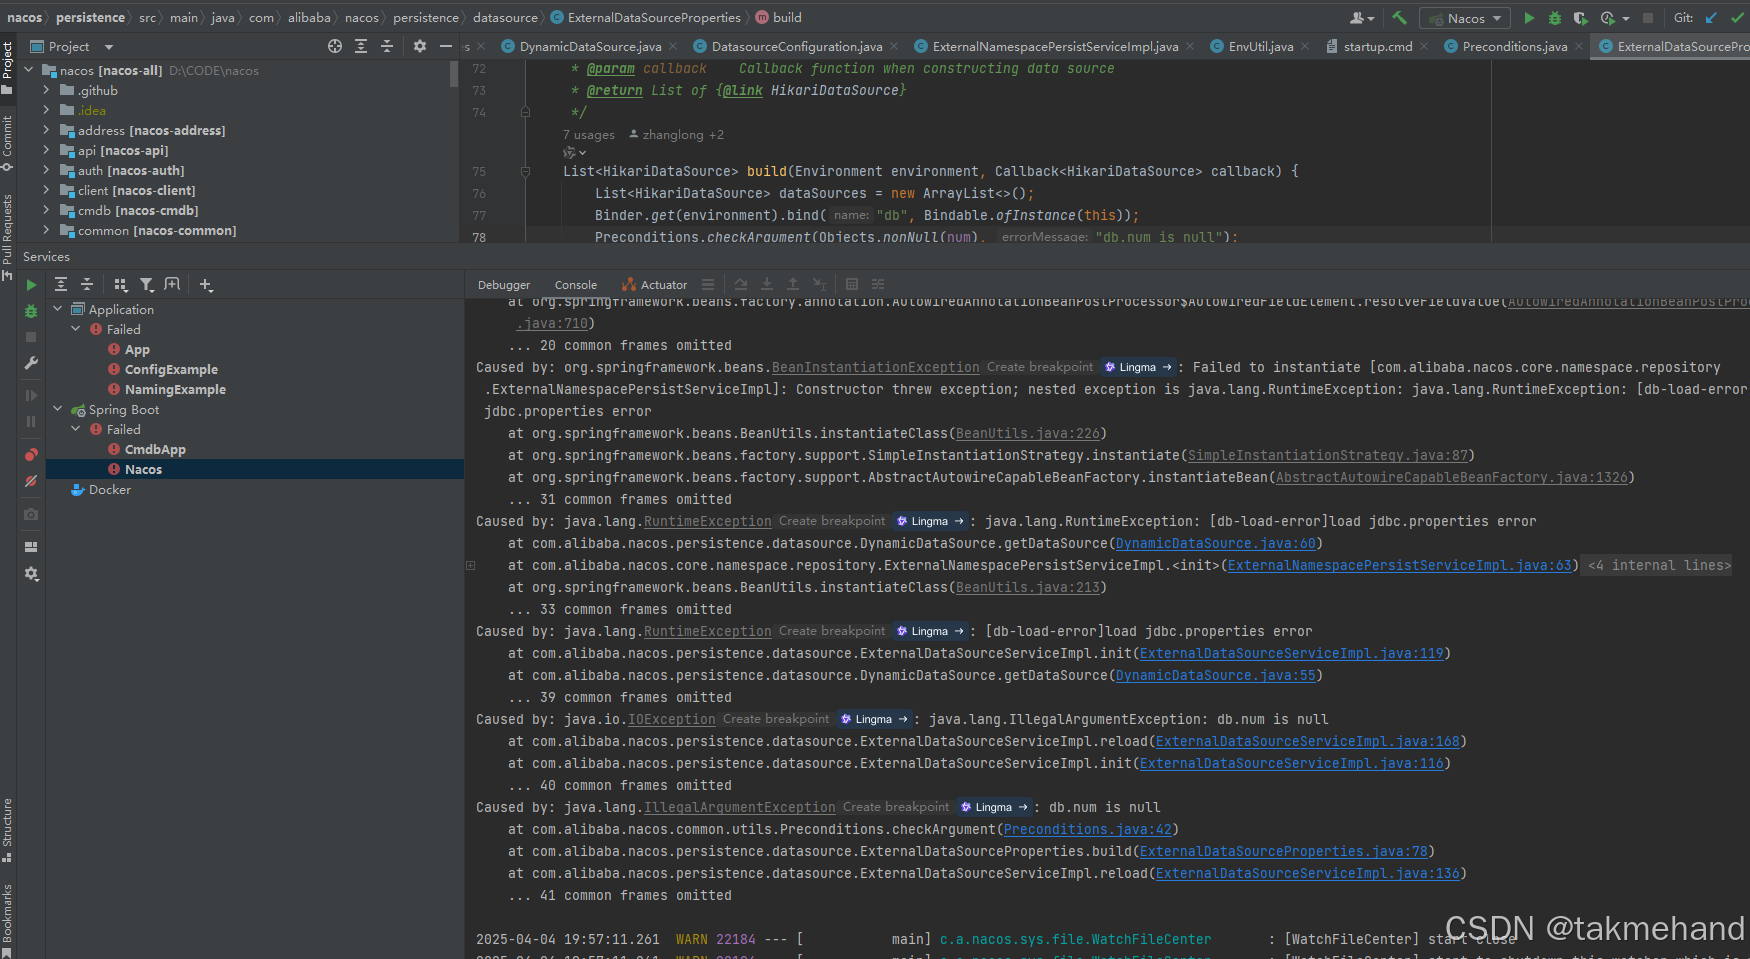Collapse all nodes in Services toolbar
The height and width of the screenshot is (959, 1750).
pos(87,285)
